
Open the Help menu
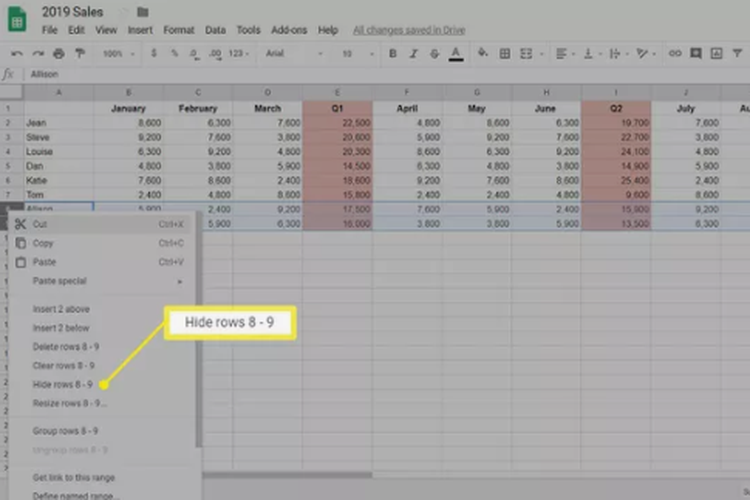tap(328, 30)
